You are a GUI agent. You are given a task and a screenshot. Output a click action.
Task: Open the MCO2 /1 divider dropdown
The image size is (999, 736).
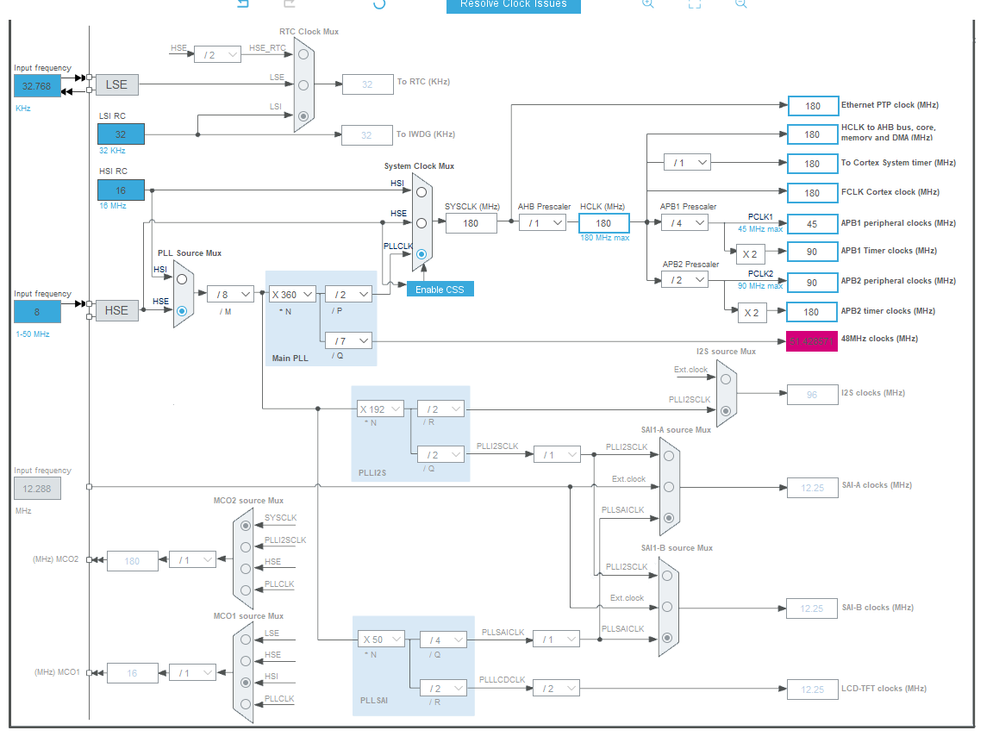click(192, 560)
